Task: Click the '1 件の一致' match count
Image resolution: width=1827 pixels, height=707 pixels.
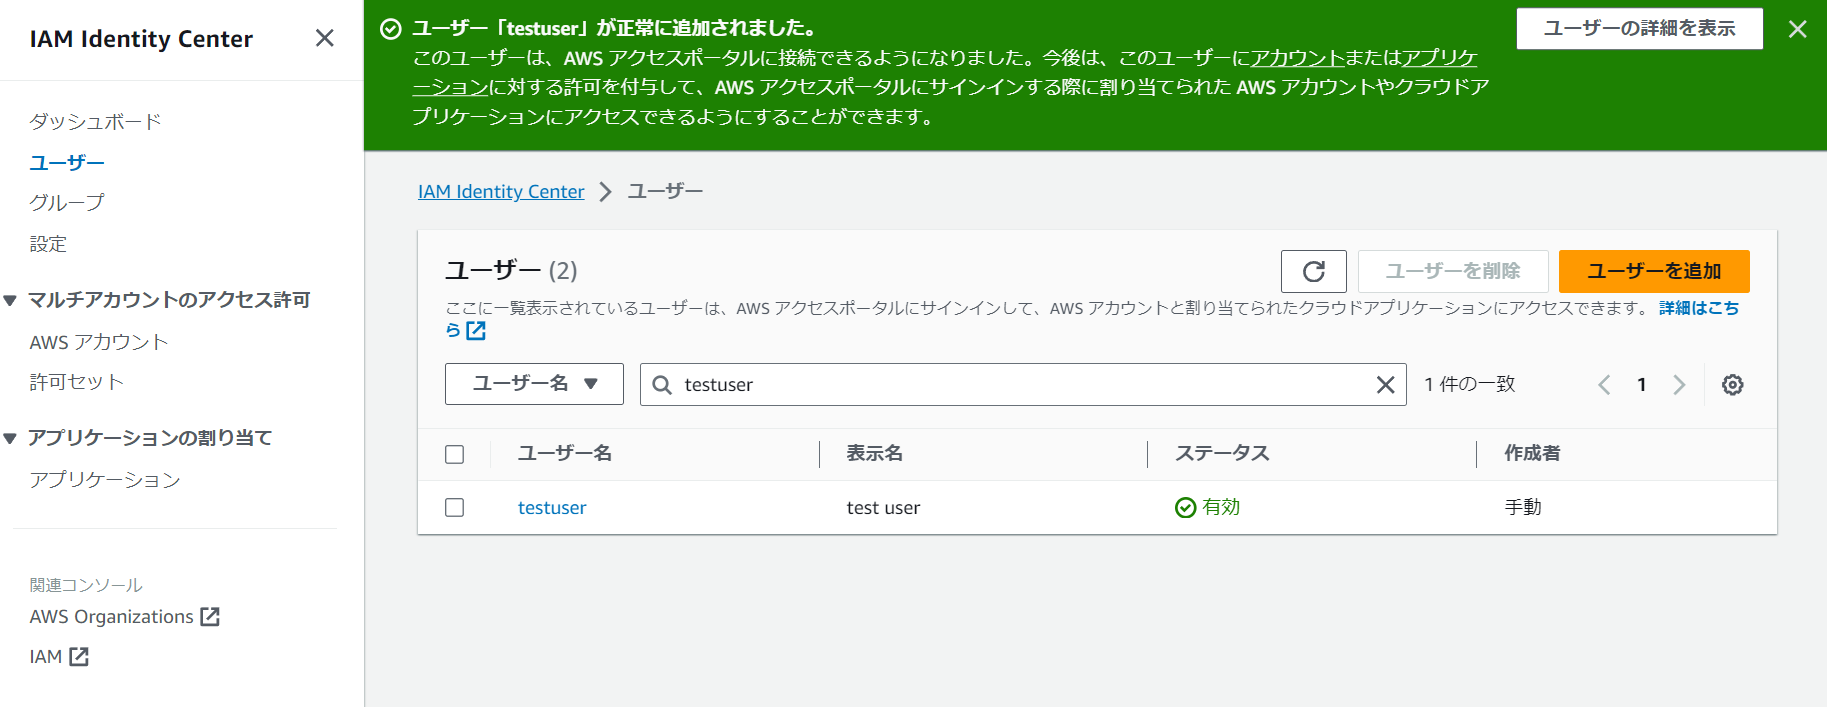Action: [1470, 385]
